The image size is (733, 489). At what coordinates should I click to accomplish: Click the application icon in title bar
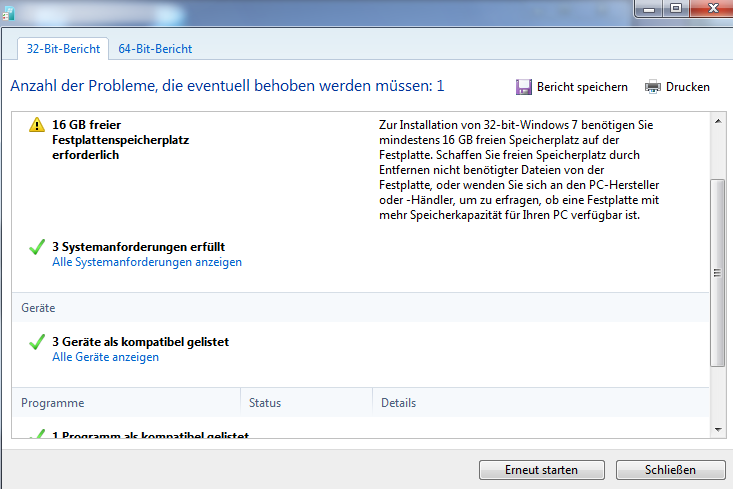point(8,13)
